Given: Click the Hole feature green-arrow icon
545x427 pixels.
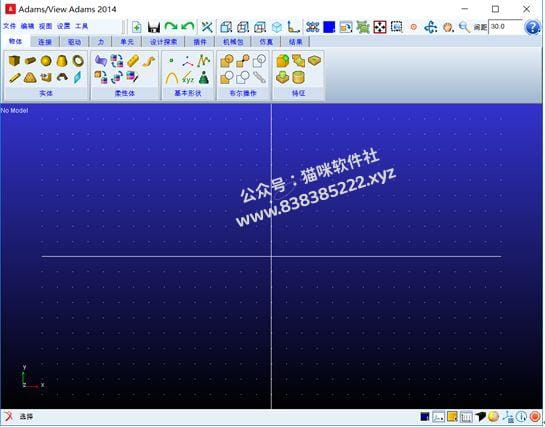Looking at the screenshot, I should pos(283,77).
